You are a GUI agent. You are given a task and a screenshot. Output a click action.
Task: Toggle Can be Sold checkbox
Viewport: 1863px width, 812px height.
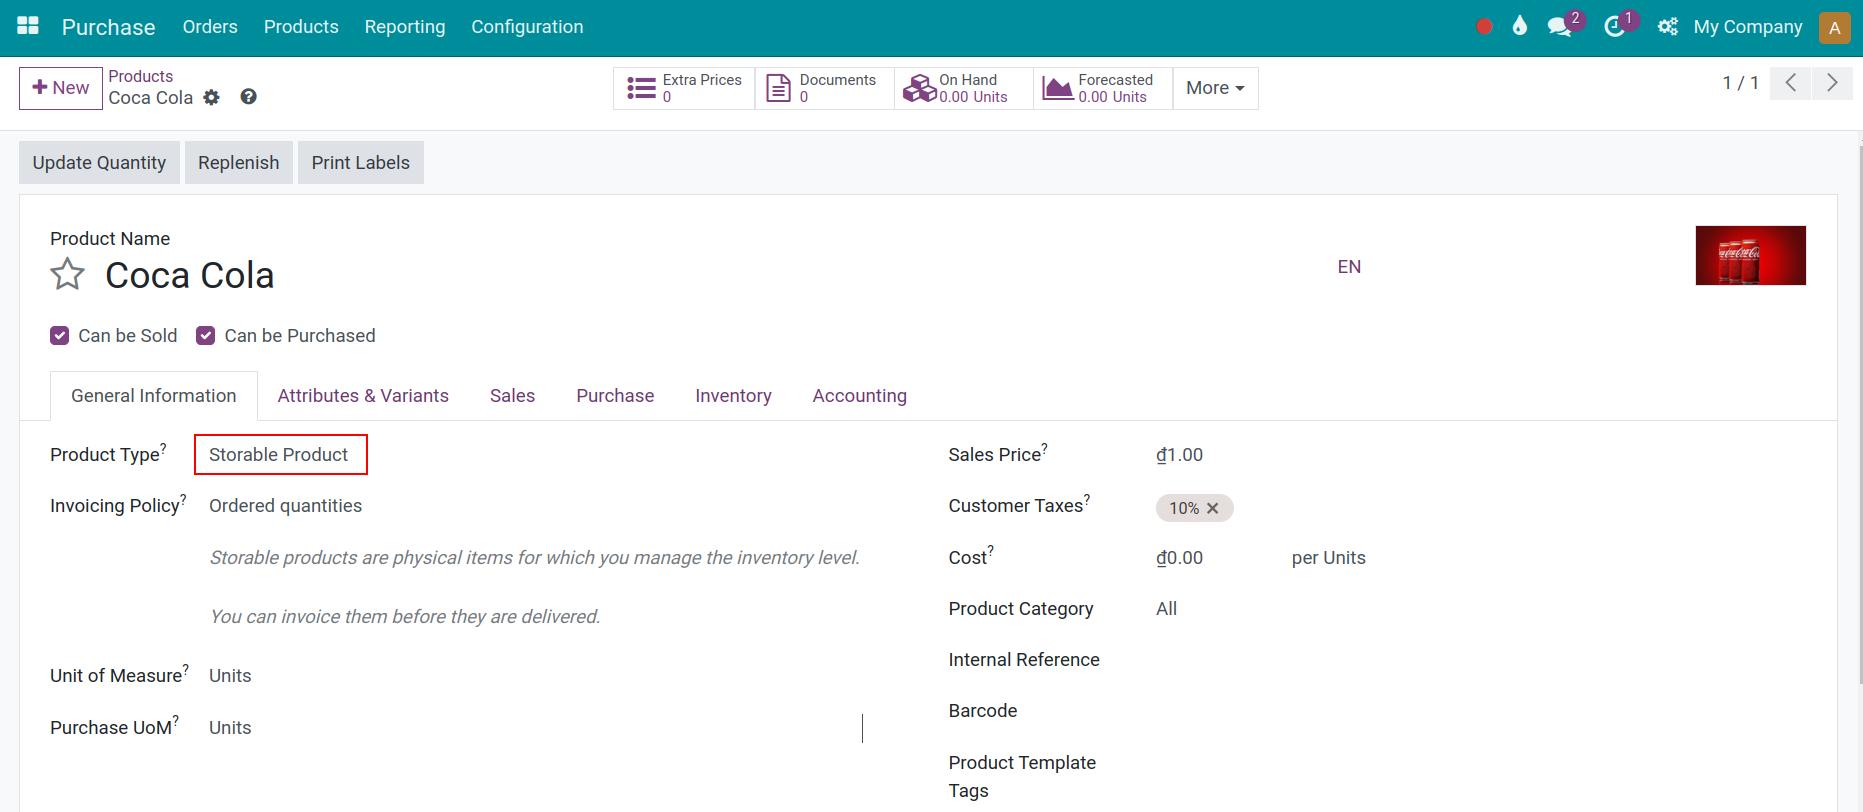click(x=60, y=336)
